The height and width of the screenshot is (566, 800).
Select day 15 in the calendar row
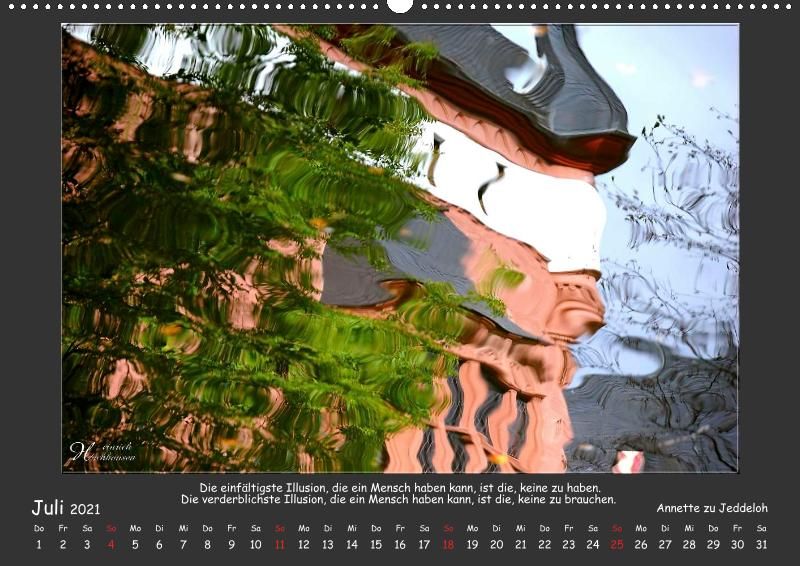pos(376,545)
